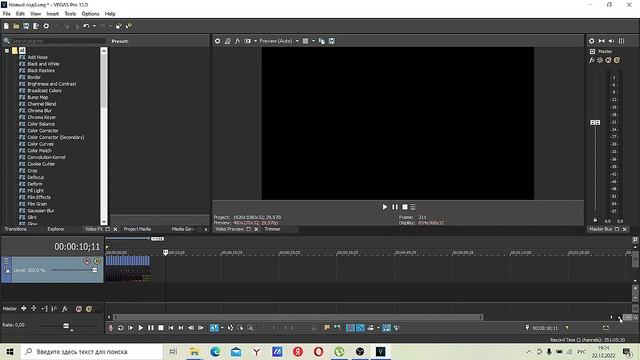Select the Color Corrector (Secondary) effect
This screenshot has width=640, height=360.
click(56, 137)
